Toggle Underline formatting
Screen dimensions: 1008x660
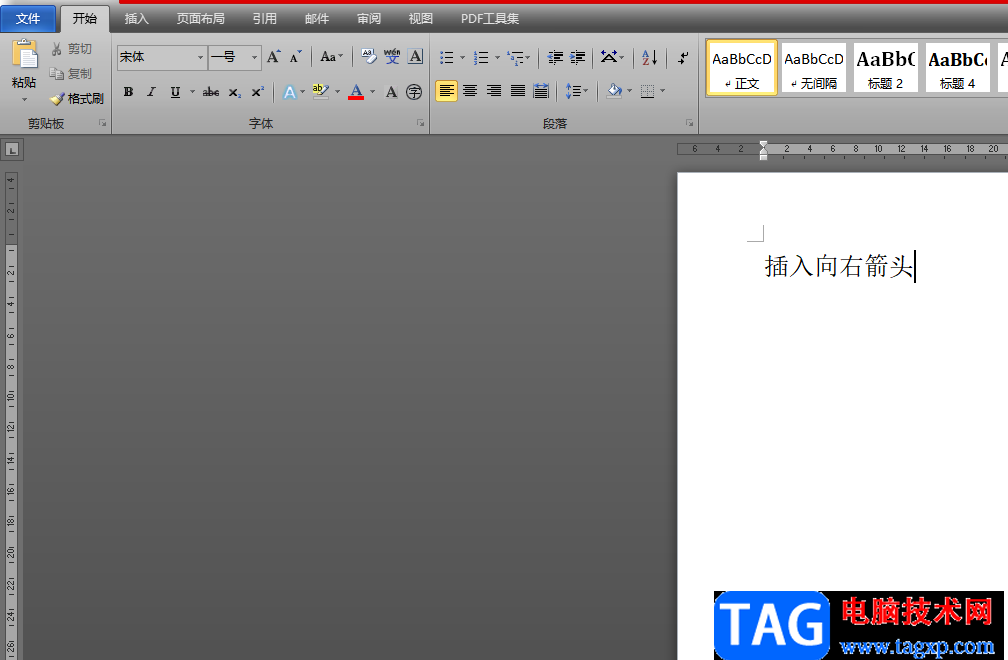coord(175,92)
